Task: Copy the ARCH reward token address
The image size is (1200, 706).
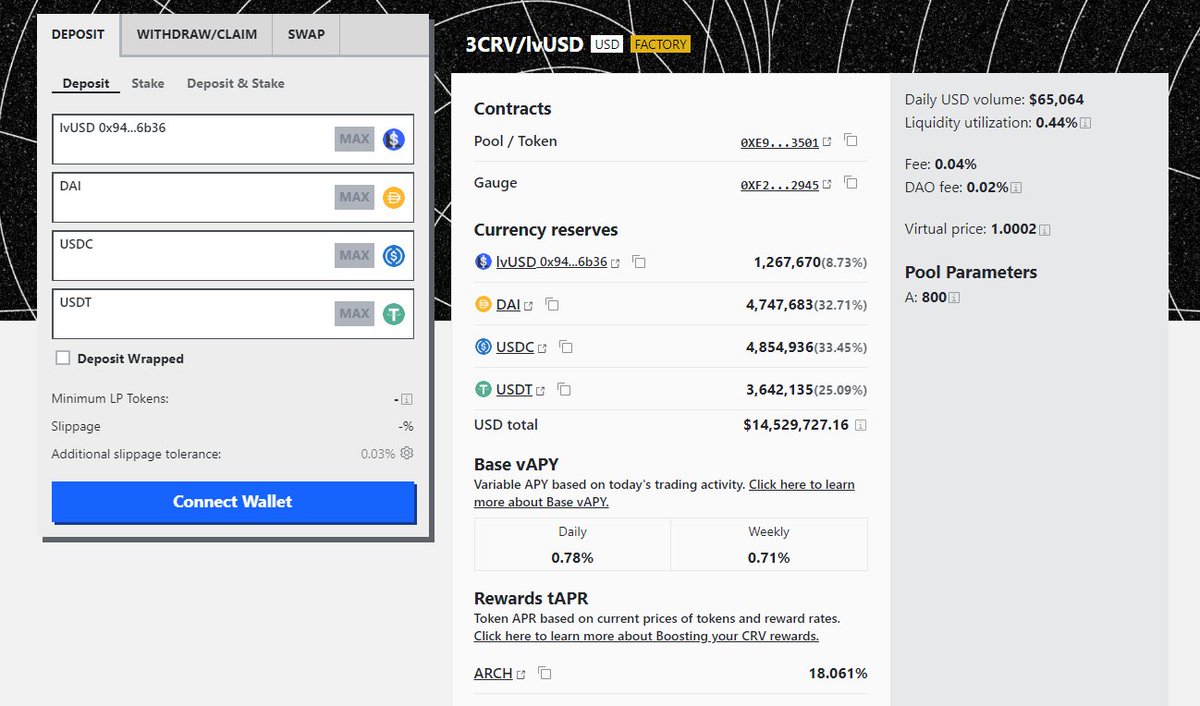Action: [545, 673]
